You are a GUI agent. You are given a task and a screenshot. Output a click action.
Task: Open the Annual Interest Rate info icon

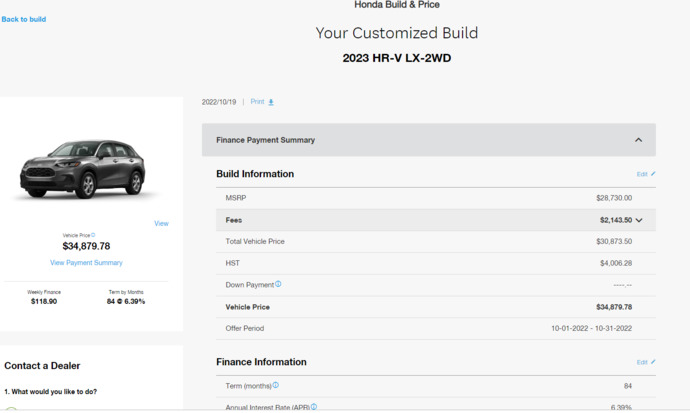click(314, 407)
